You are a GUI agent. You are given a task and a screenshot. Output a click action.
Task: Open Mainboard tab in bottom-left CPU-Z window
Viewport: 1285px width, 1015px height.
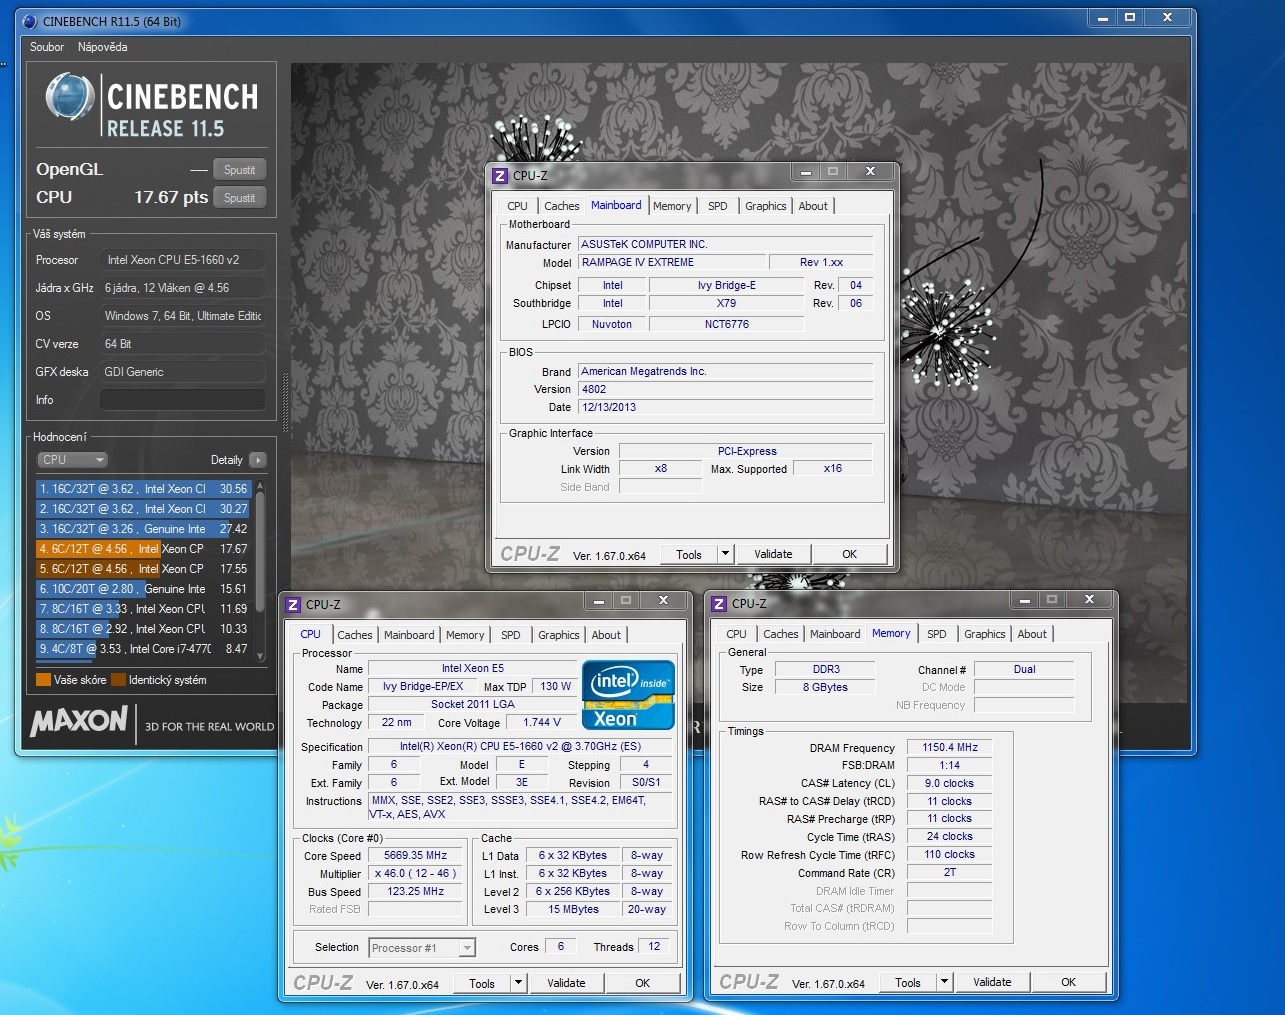tap(409, 635)
